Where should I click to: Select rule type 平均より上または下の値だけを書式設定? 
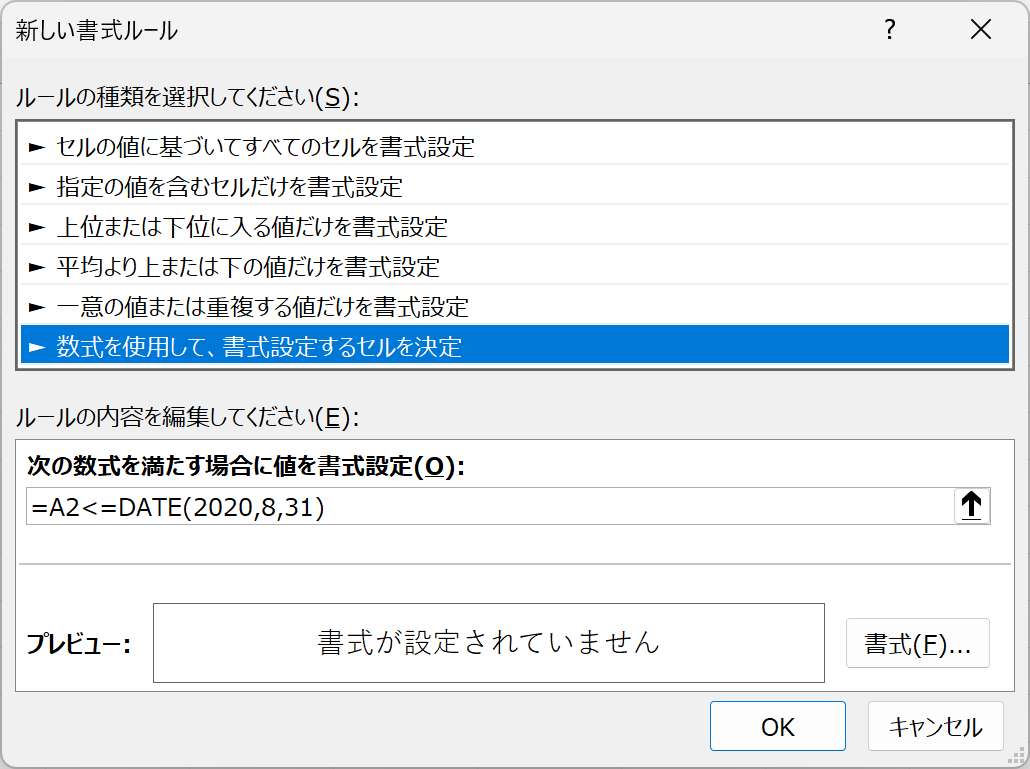[x=515, y=267]
